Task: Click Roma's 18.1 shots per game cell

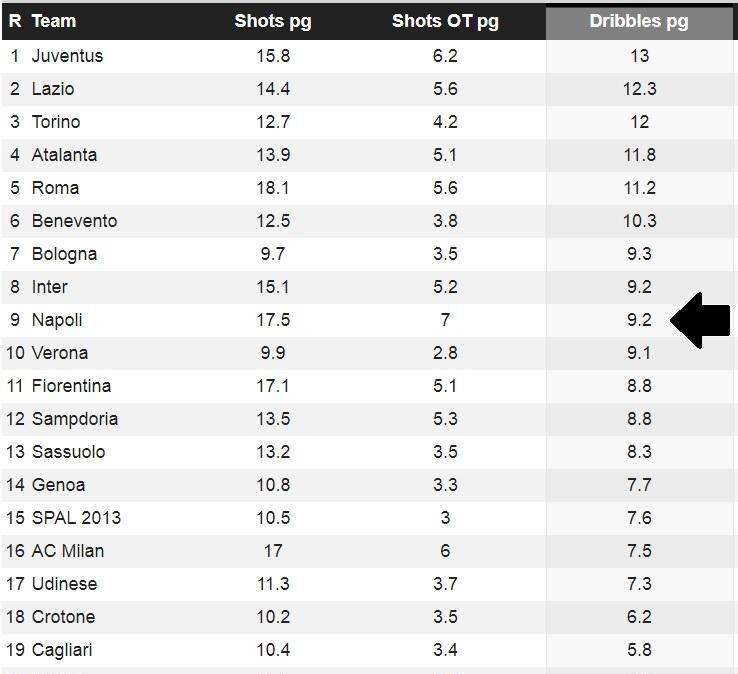Action: [x=272, y=188]
